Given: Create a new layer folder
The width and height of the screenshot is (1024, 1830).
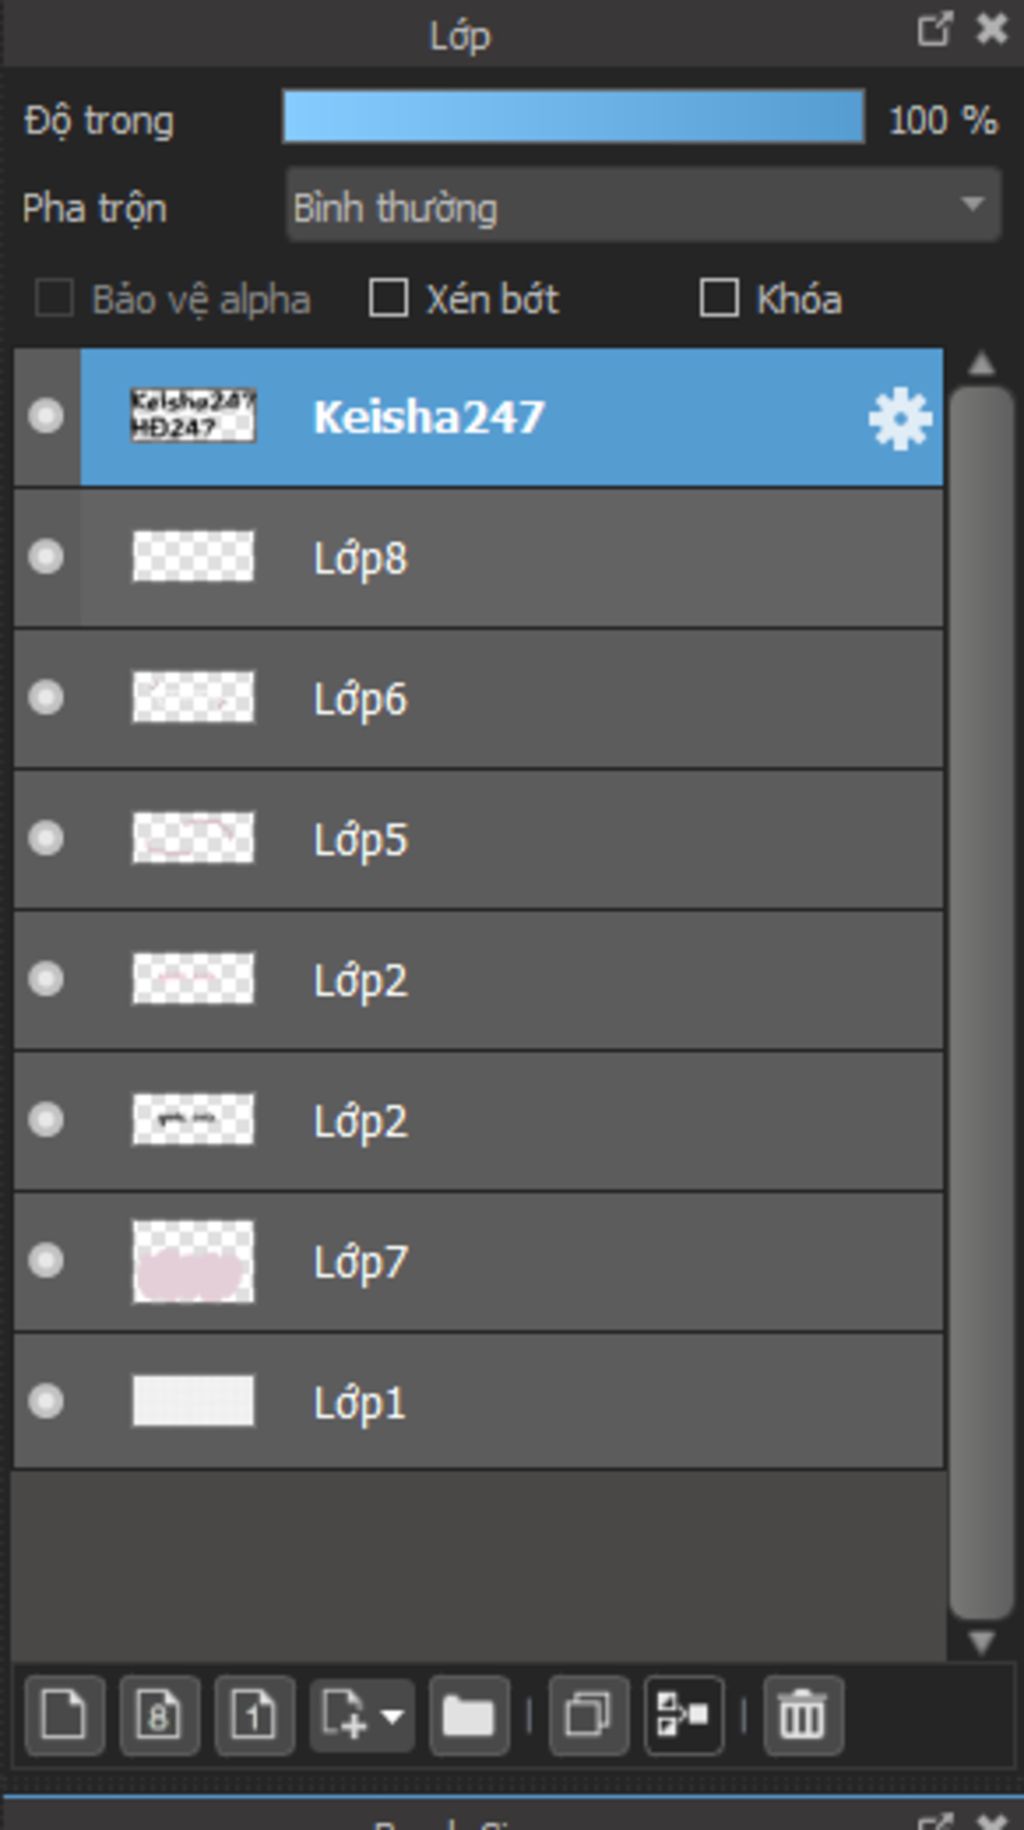Looking at the screenshot, I should (468, 1716).
